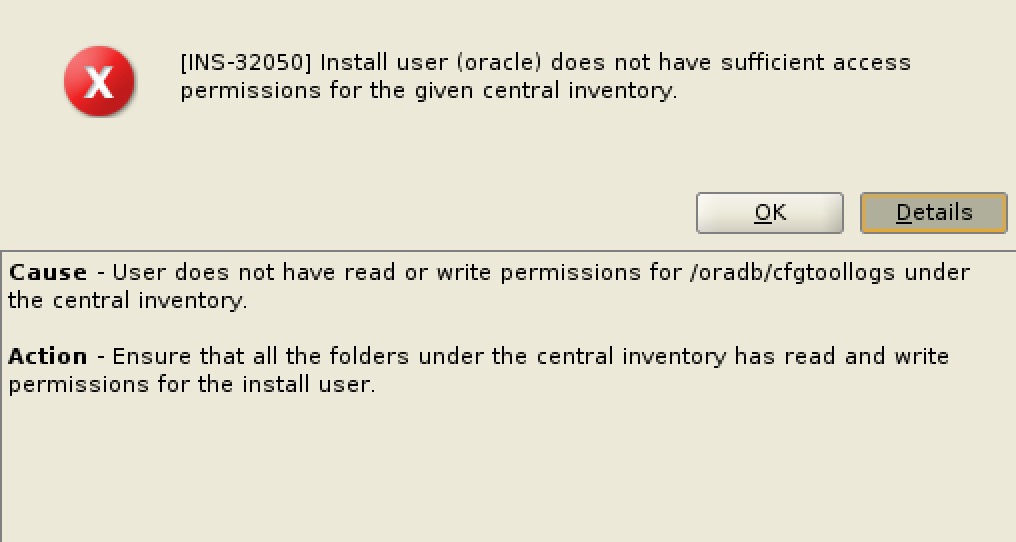Click the blank dialog area left of OK
Screen dimensions: 1016x542
click(x=350, y=212)
